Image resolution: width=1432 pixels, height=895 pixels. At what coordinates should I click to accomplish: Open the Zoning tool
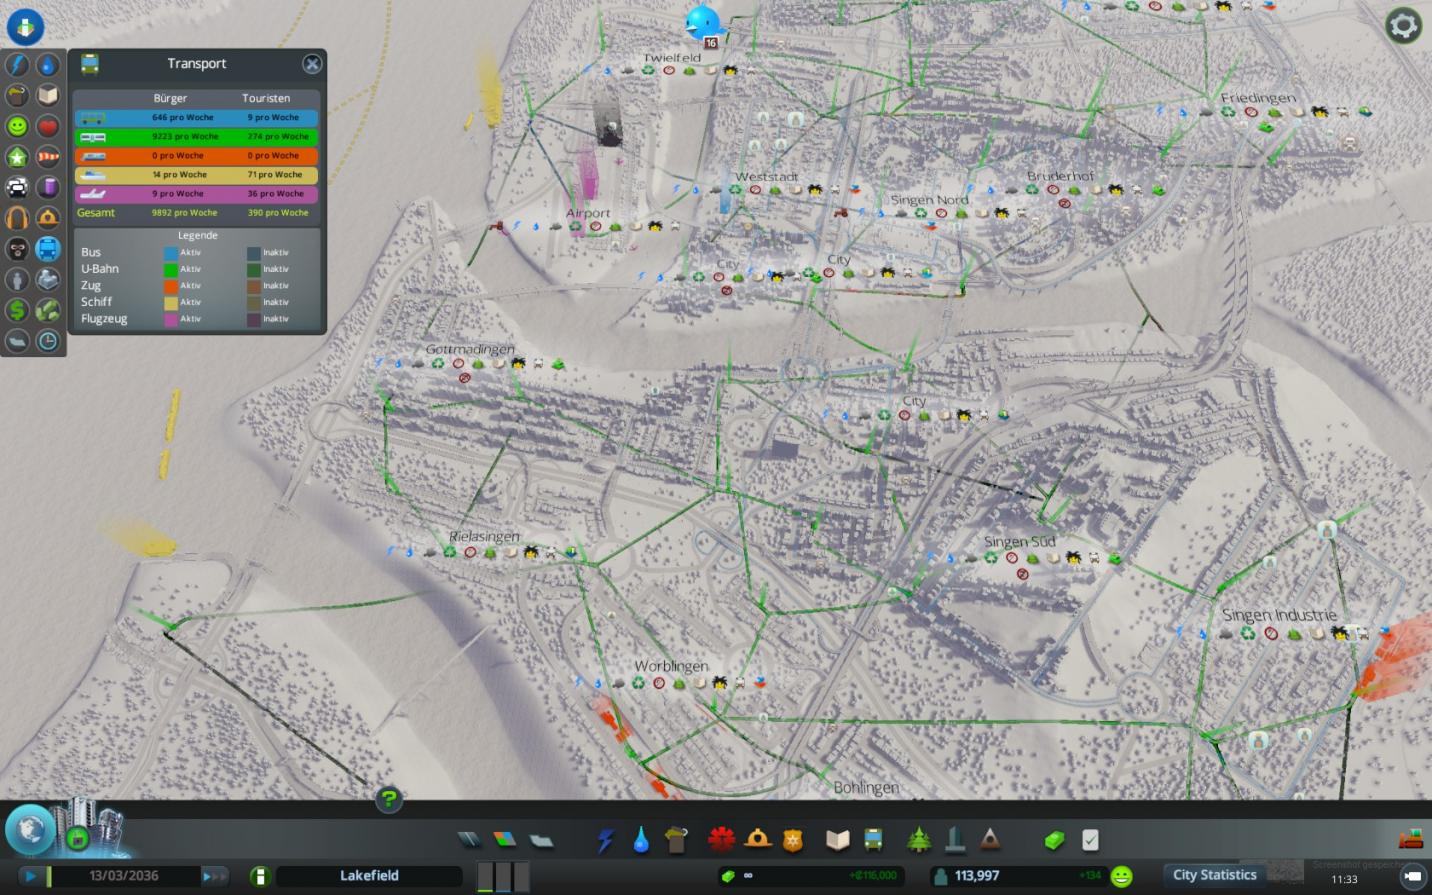pos(504,840)
